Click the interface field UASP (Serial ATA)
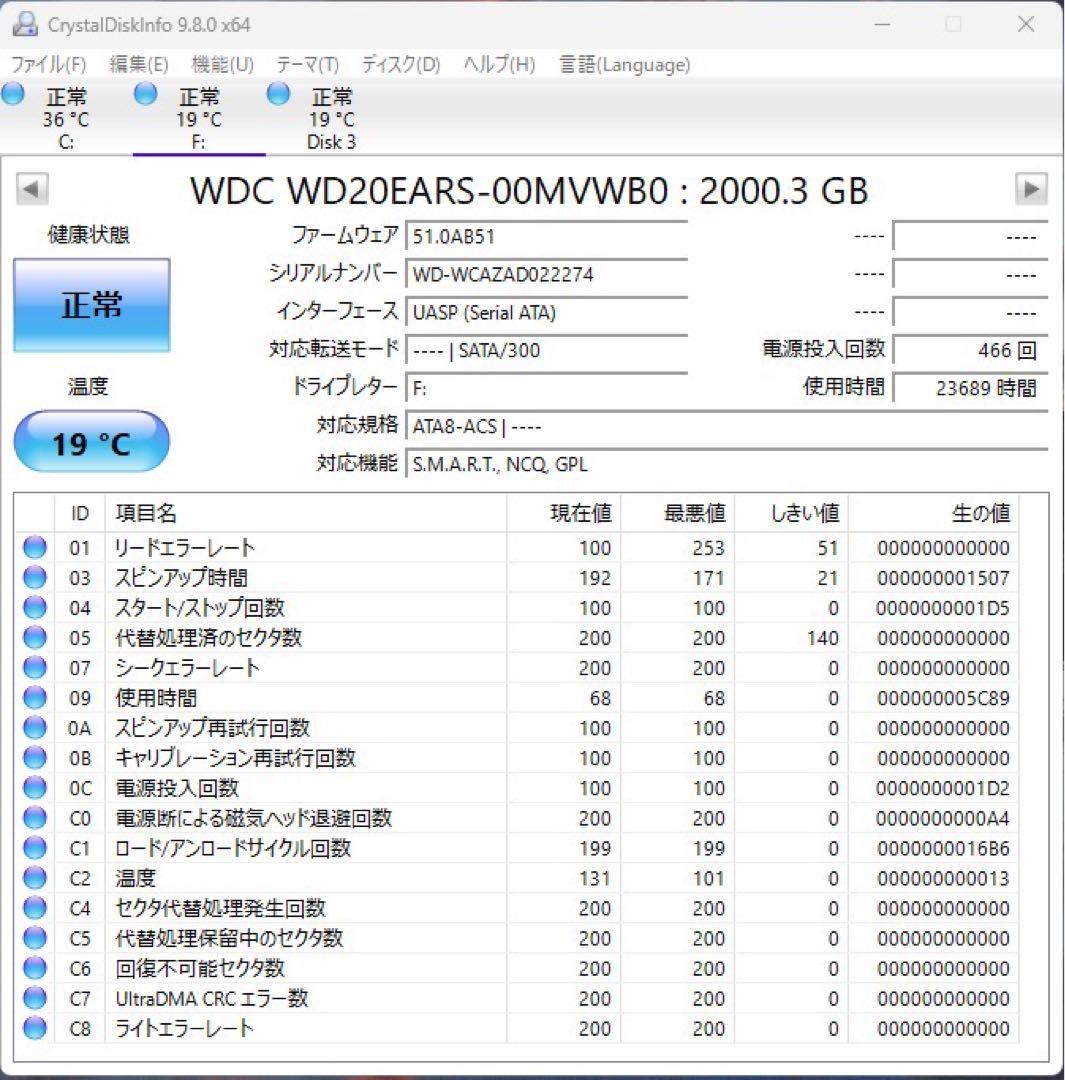1065x1080 pixels. click(x=547, y=312)
